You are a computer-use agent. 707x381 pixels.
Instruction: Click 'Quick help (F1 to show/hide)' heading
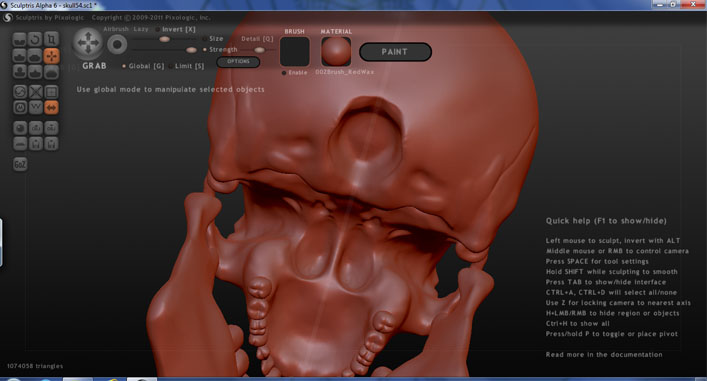(x=606, y=220)
